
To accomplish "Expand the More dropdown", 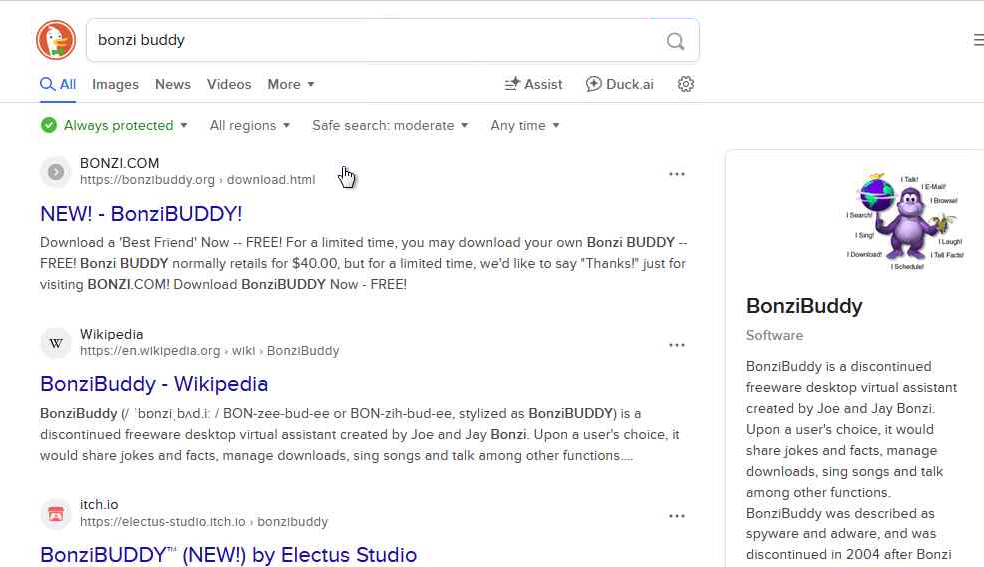I will coord(291,84).
